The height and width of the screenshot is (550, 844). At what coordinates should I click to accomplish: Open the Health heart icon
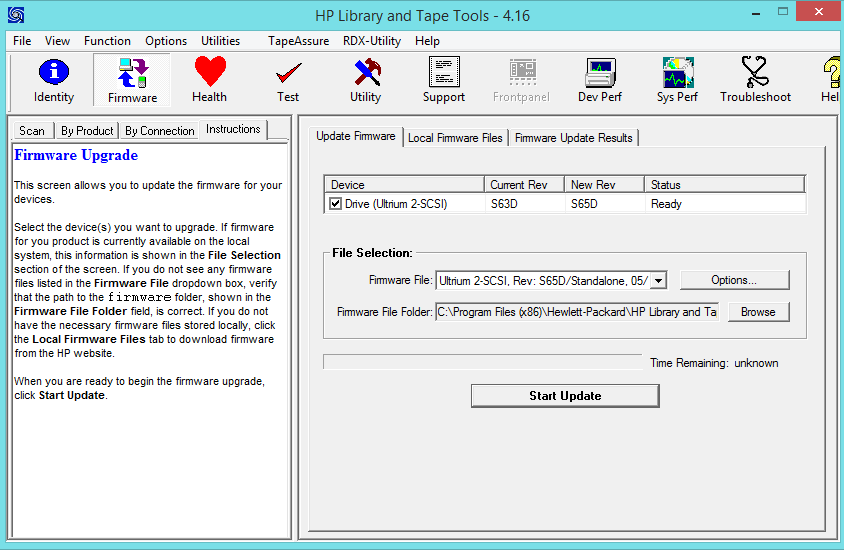coord(209,81)
